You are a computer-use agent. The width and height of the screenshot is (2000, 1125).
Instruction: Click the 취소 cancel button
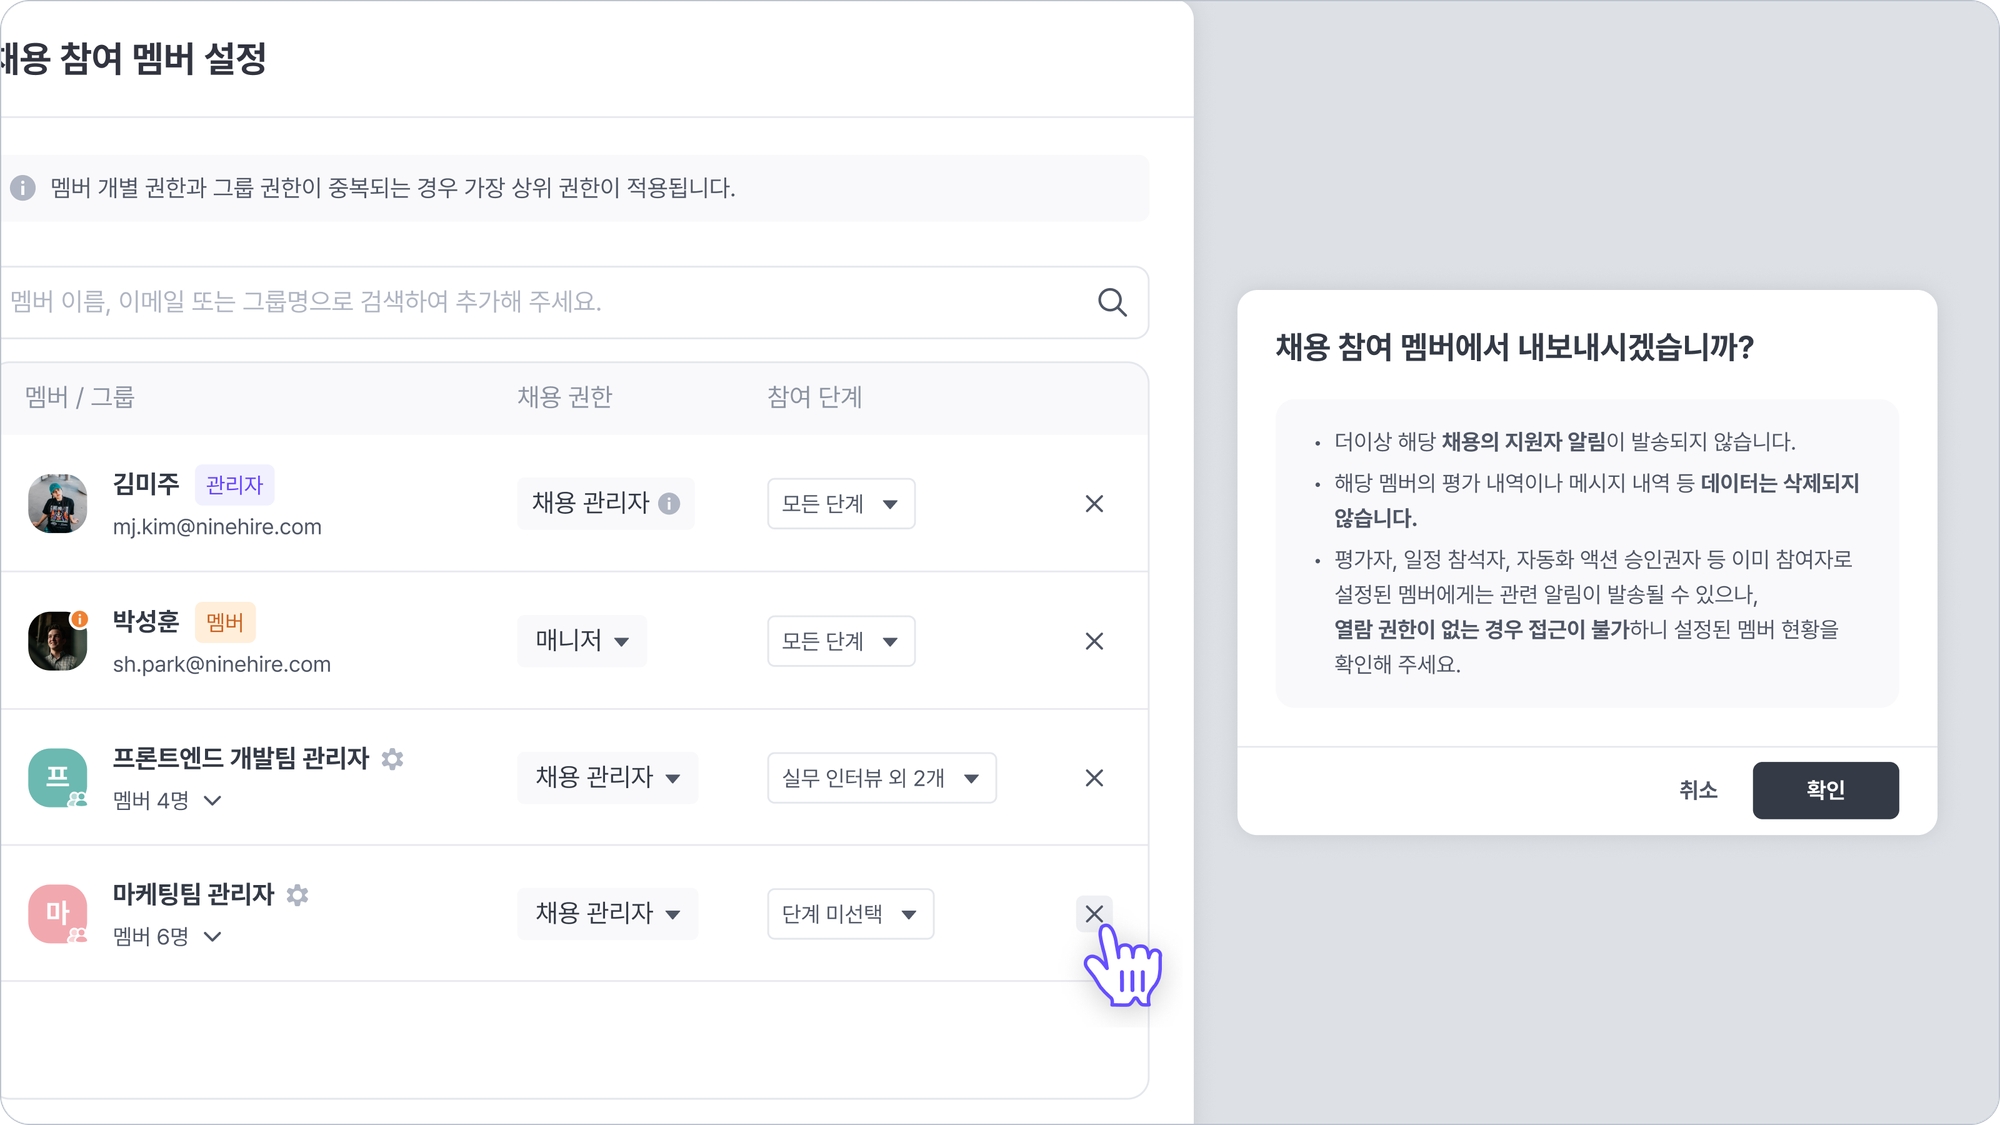click(x=1698, y=790)
